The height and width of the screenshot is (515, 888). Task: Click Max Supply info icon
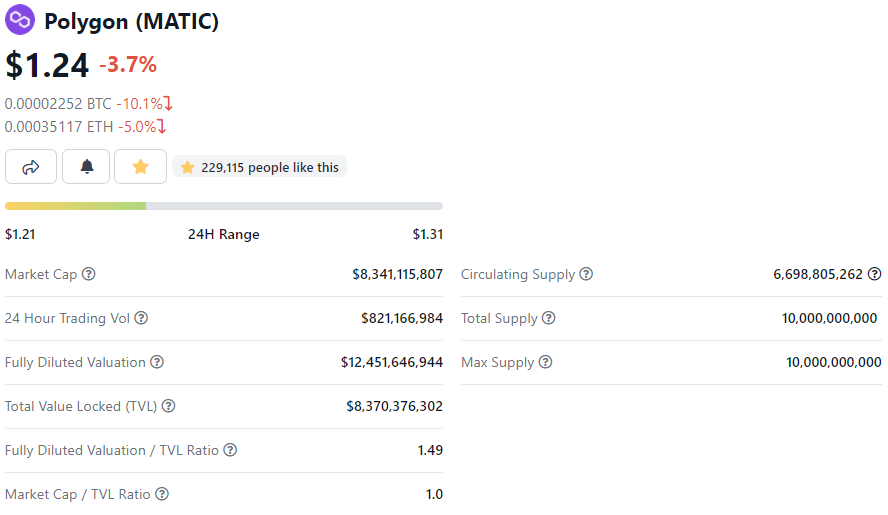pyautogui.click(x=545, y=362)
